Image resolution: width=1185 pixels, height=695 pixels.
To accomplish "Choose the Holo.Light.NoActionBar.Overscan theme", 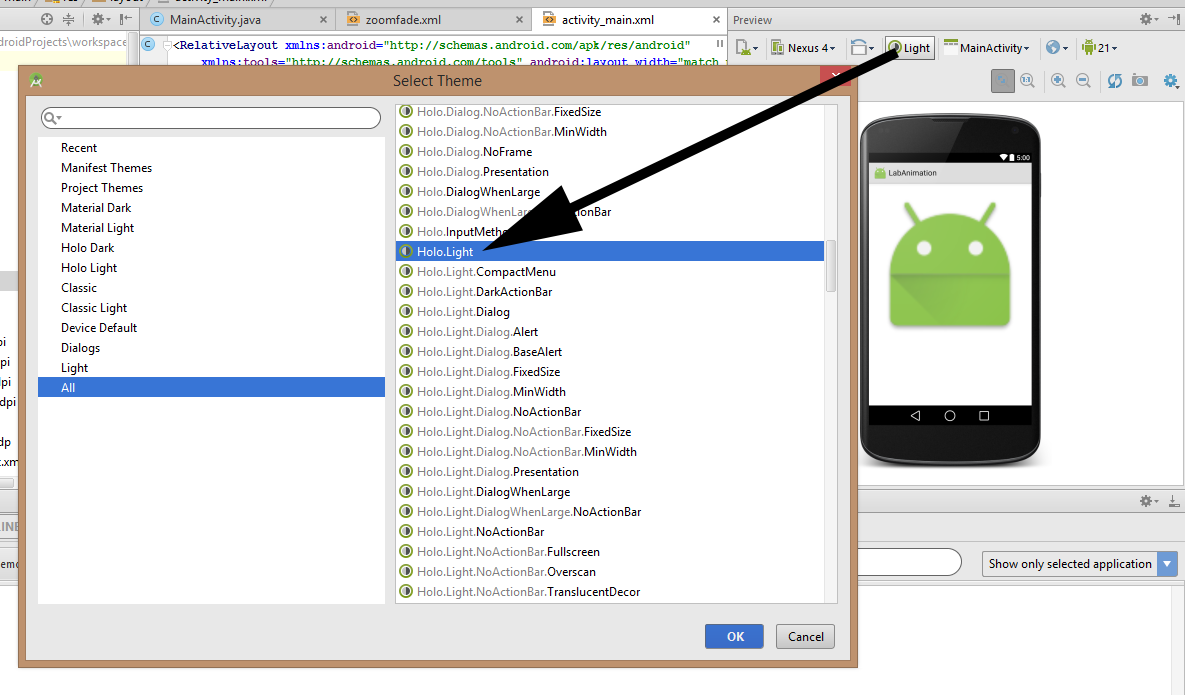I will point(610,572).
